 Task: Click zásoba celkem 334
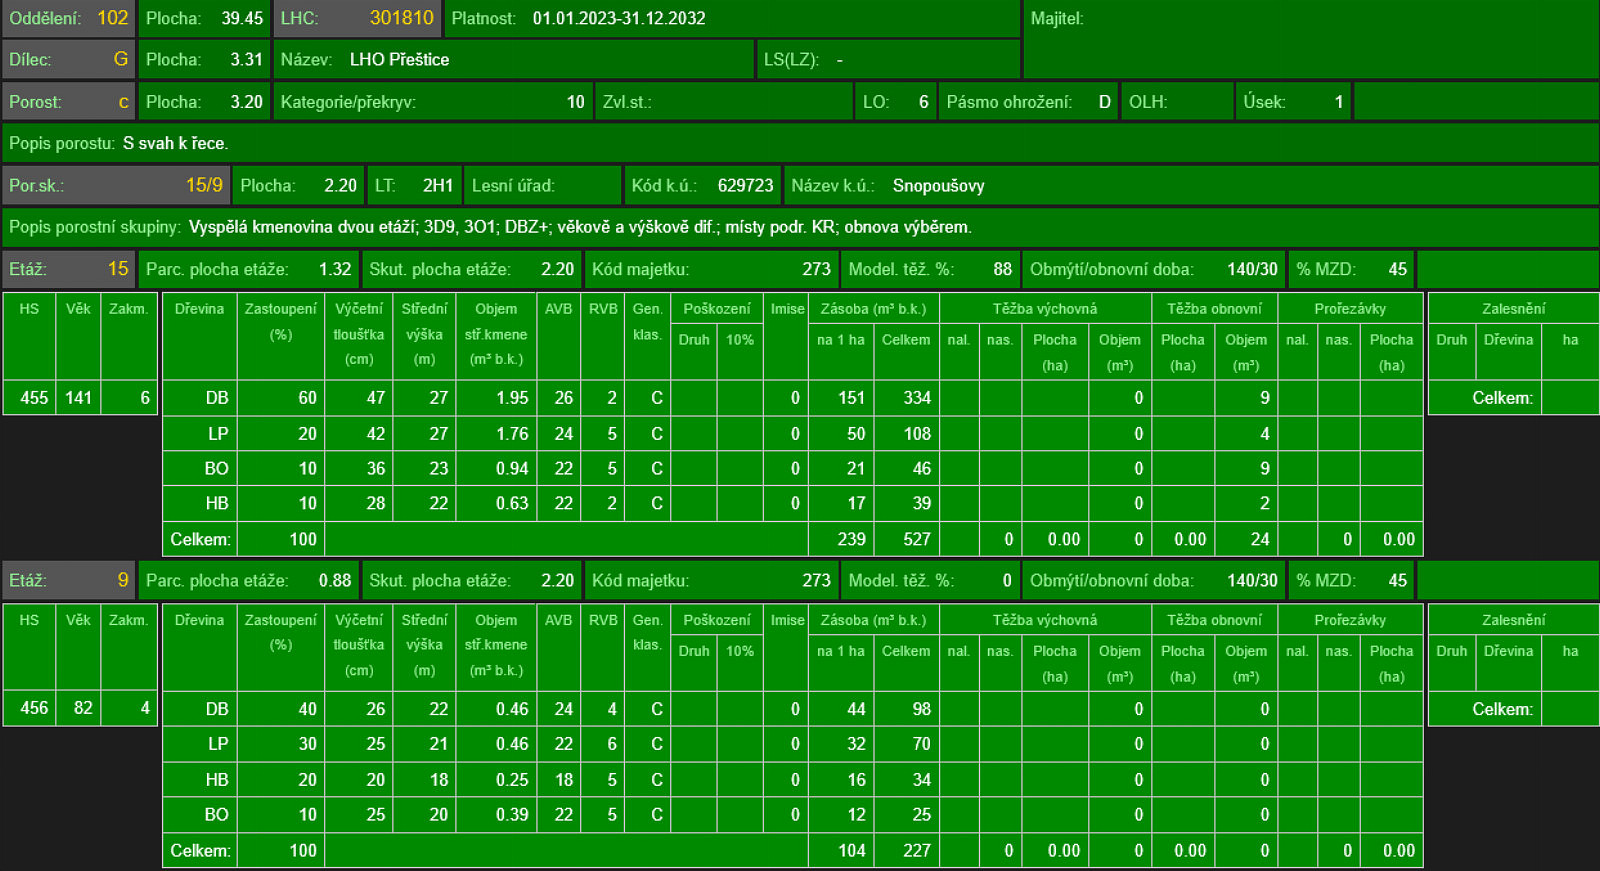(x=917, y=398)
